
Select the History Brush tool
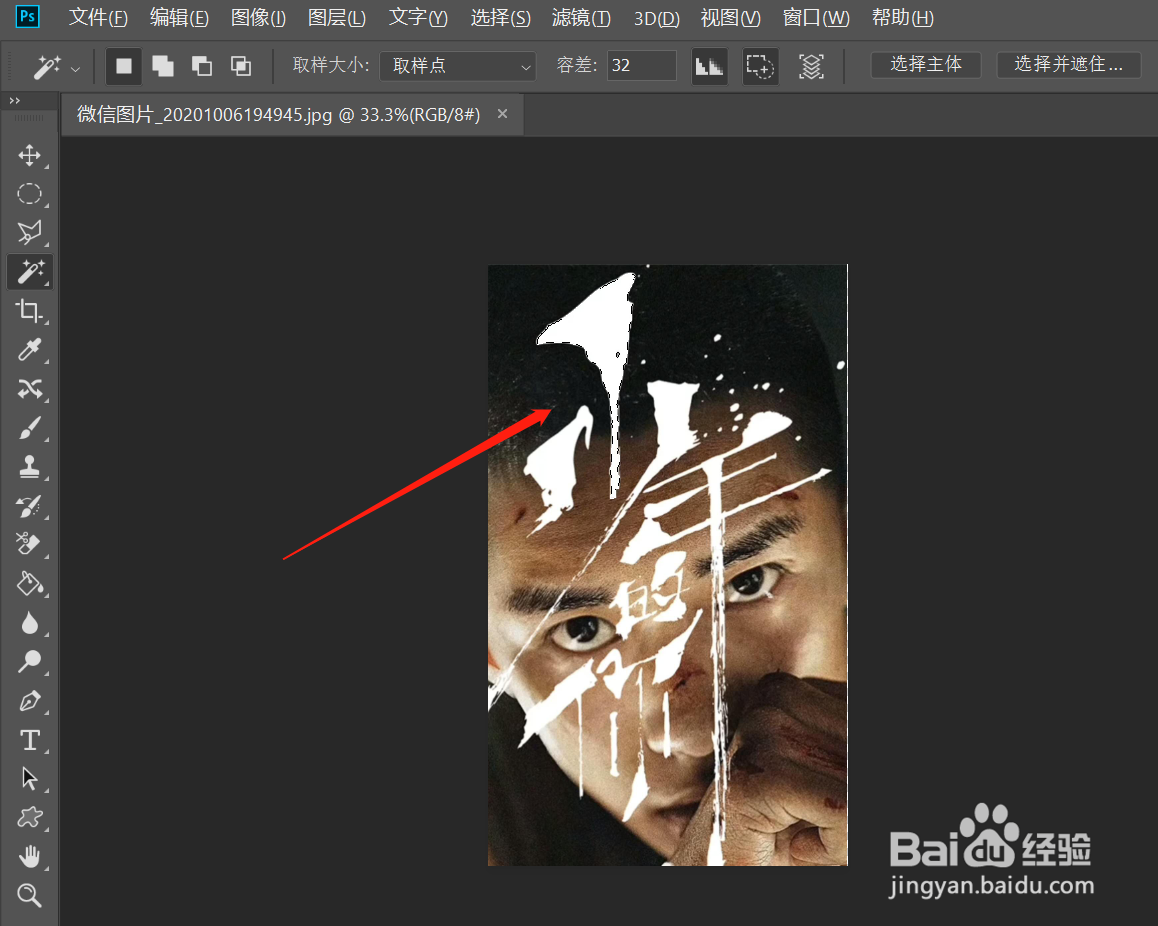pos(30,506)
